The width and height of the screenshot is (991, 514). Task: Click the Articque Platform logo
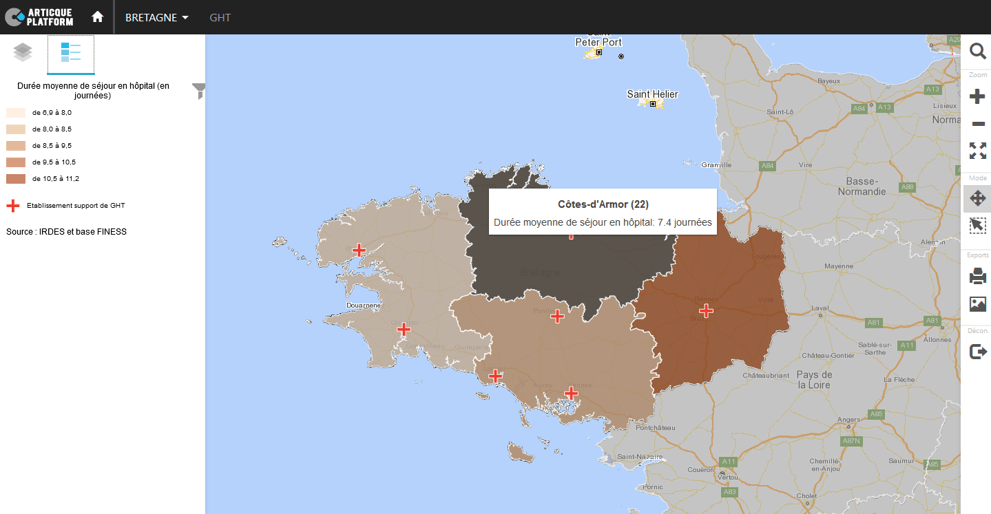40,17
